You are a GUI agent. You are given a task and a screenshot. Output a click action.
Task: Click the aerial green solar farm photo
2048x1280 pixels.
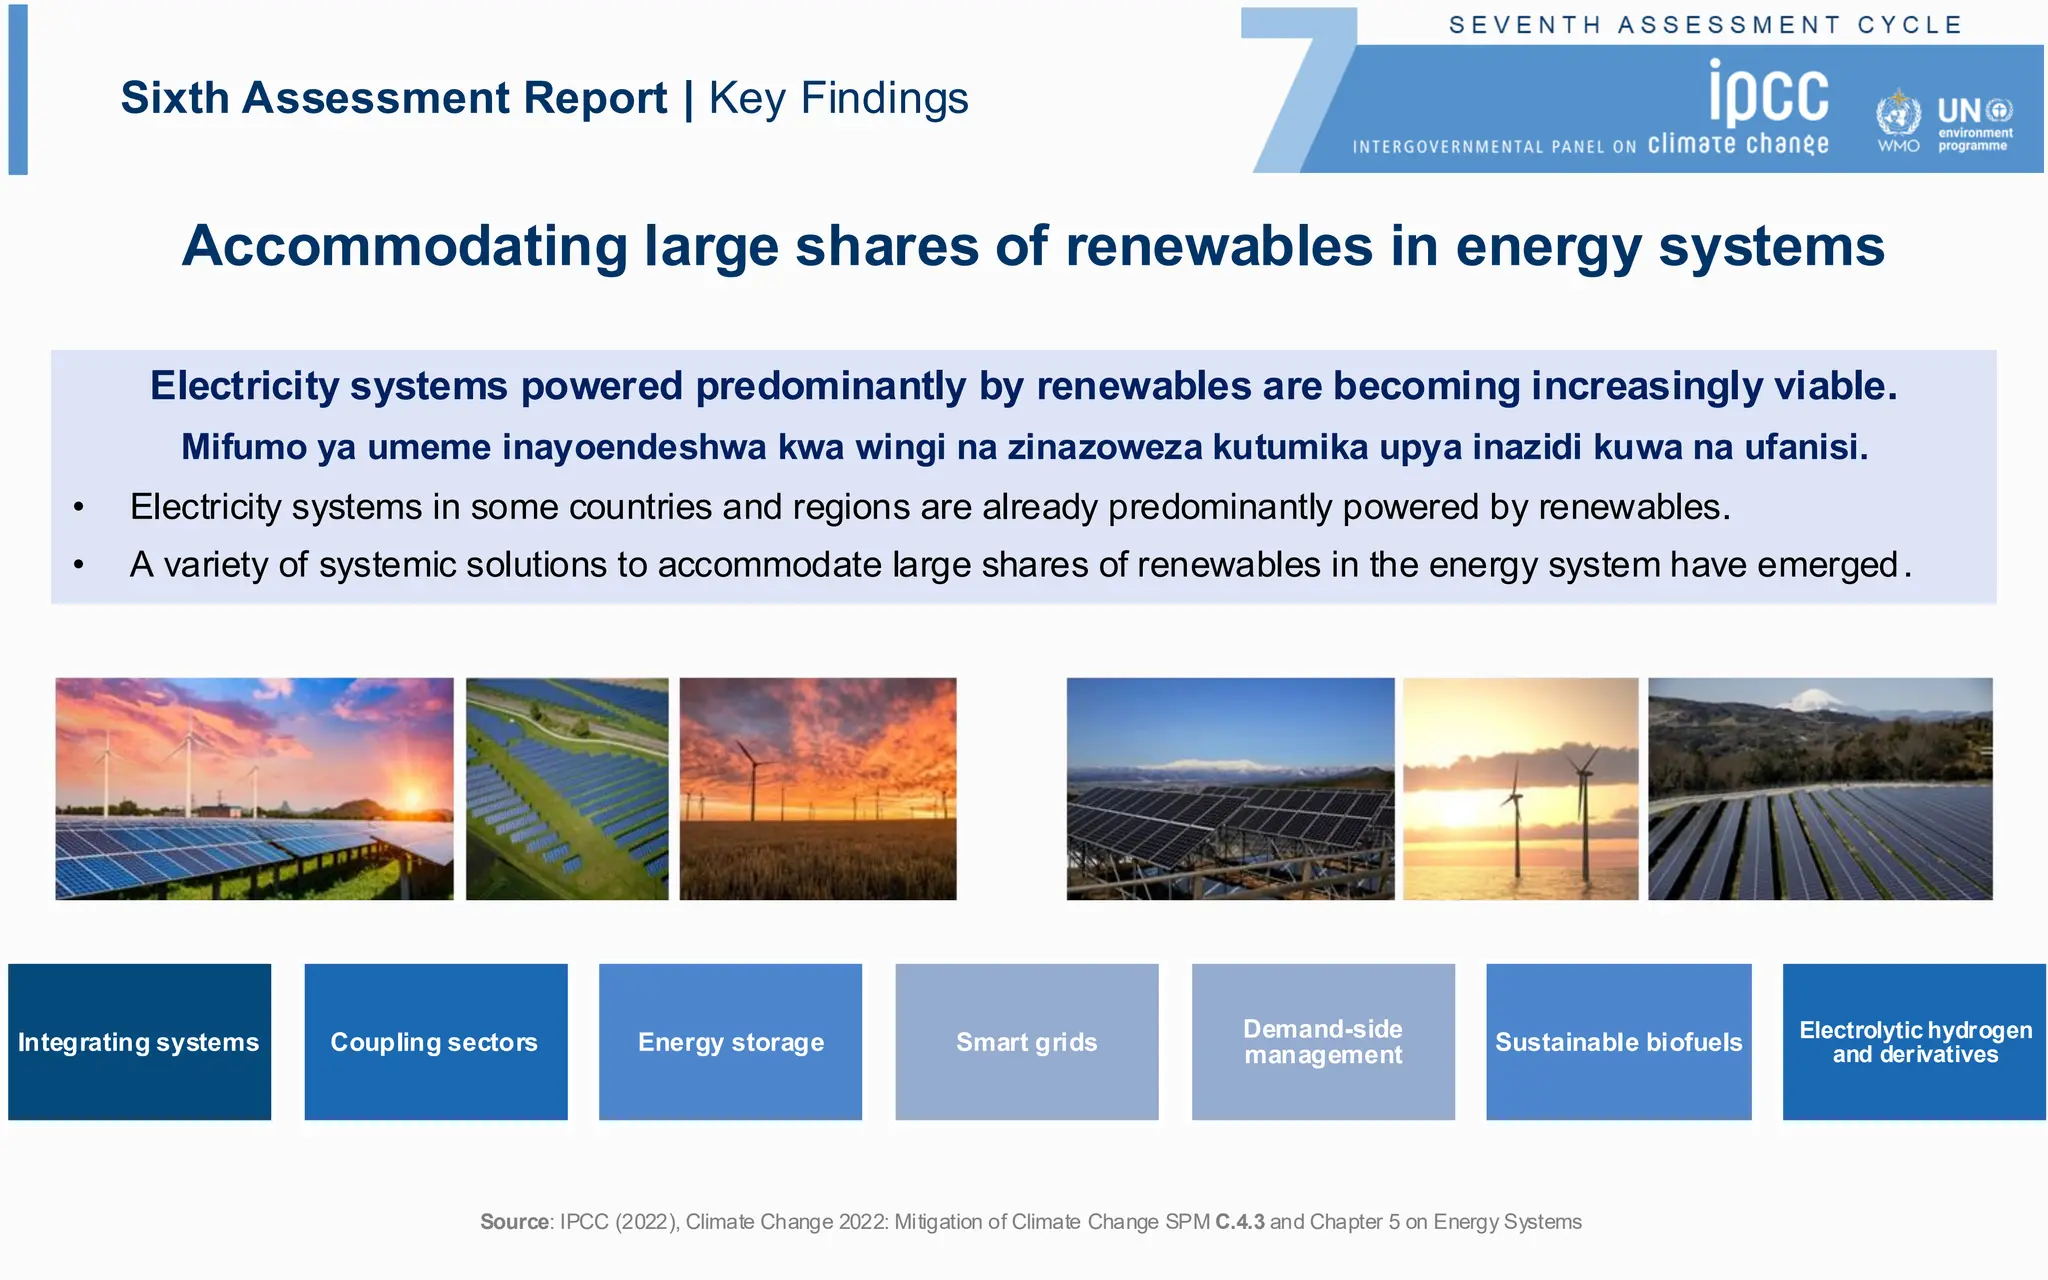567,788
